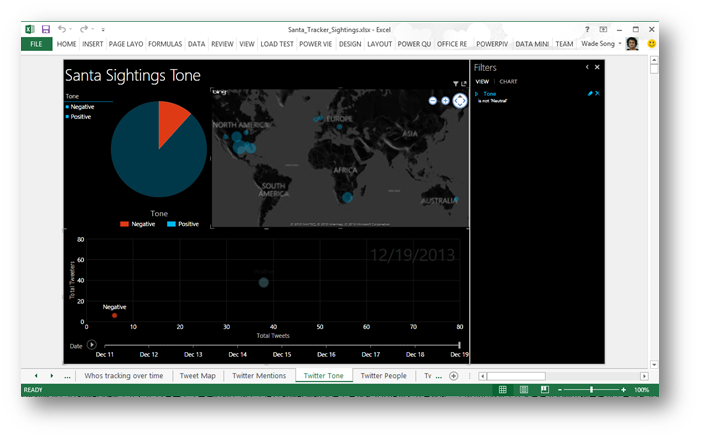Click the Positive scatter bubble
Viewport: 701px width, 439px height.
point(264,283)
